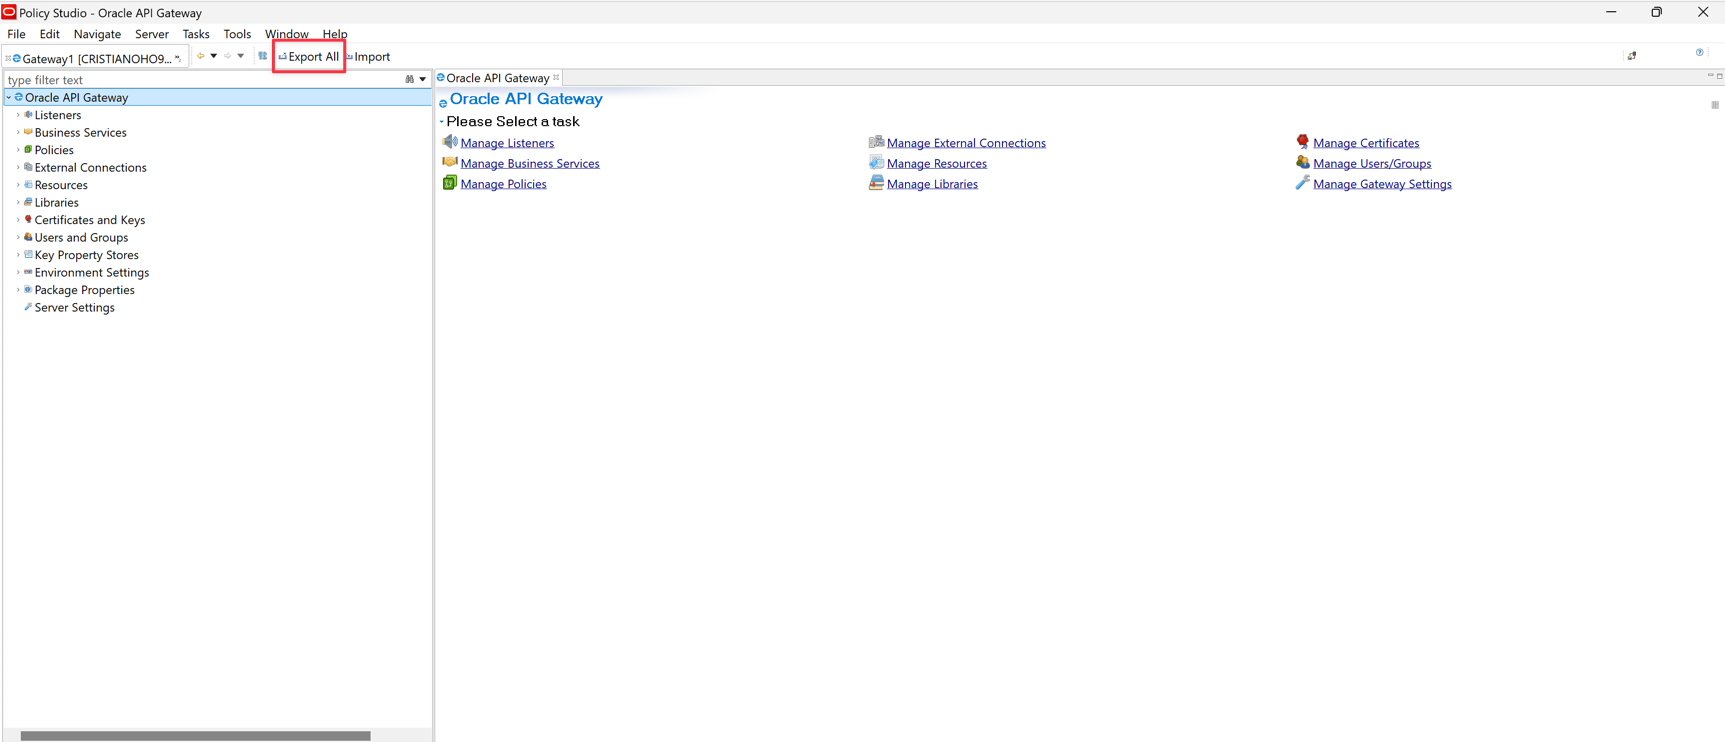This screenshot has height=742, width=1725.
Task: Click the Manage Gateway Settings wrench icon
Action: point(1302,183)
